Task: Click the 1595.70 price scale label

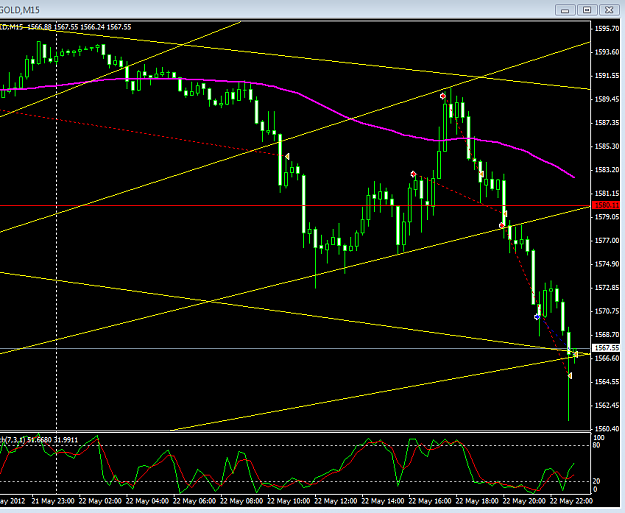Action: pos(607,29)
